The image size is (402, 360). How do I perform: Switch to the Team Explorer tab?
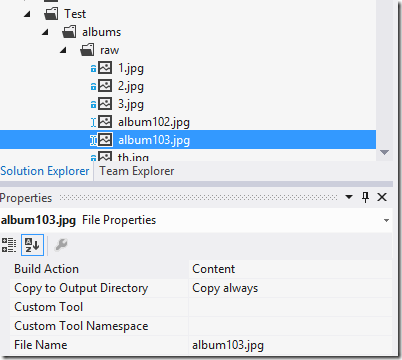[x=137, y=171]
